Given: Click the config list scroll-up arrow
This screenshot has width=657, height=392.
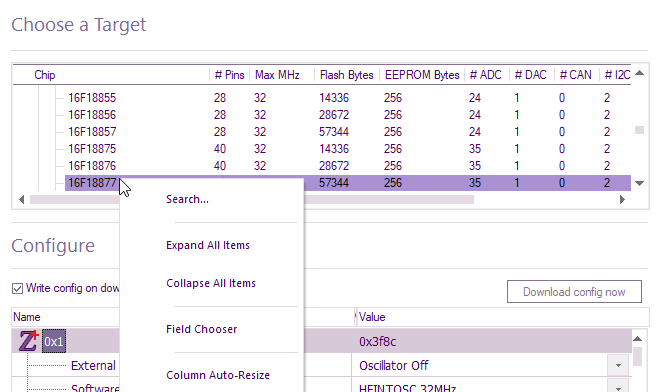Looking at the screenshot, I should tap(637, 339).
